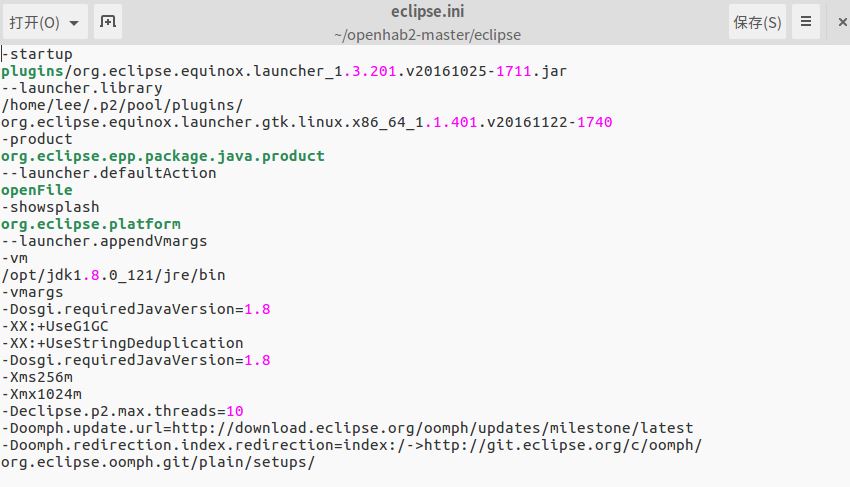Click the launcher.gtk.linux.x86_64 line

click(307, 122)
